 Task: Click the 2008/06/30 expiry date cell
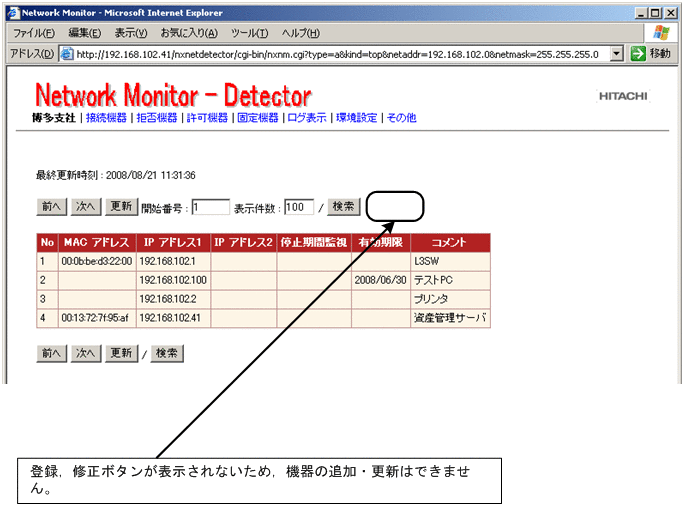coord(381,280)
